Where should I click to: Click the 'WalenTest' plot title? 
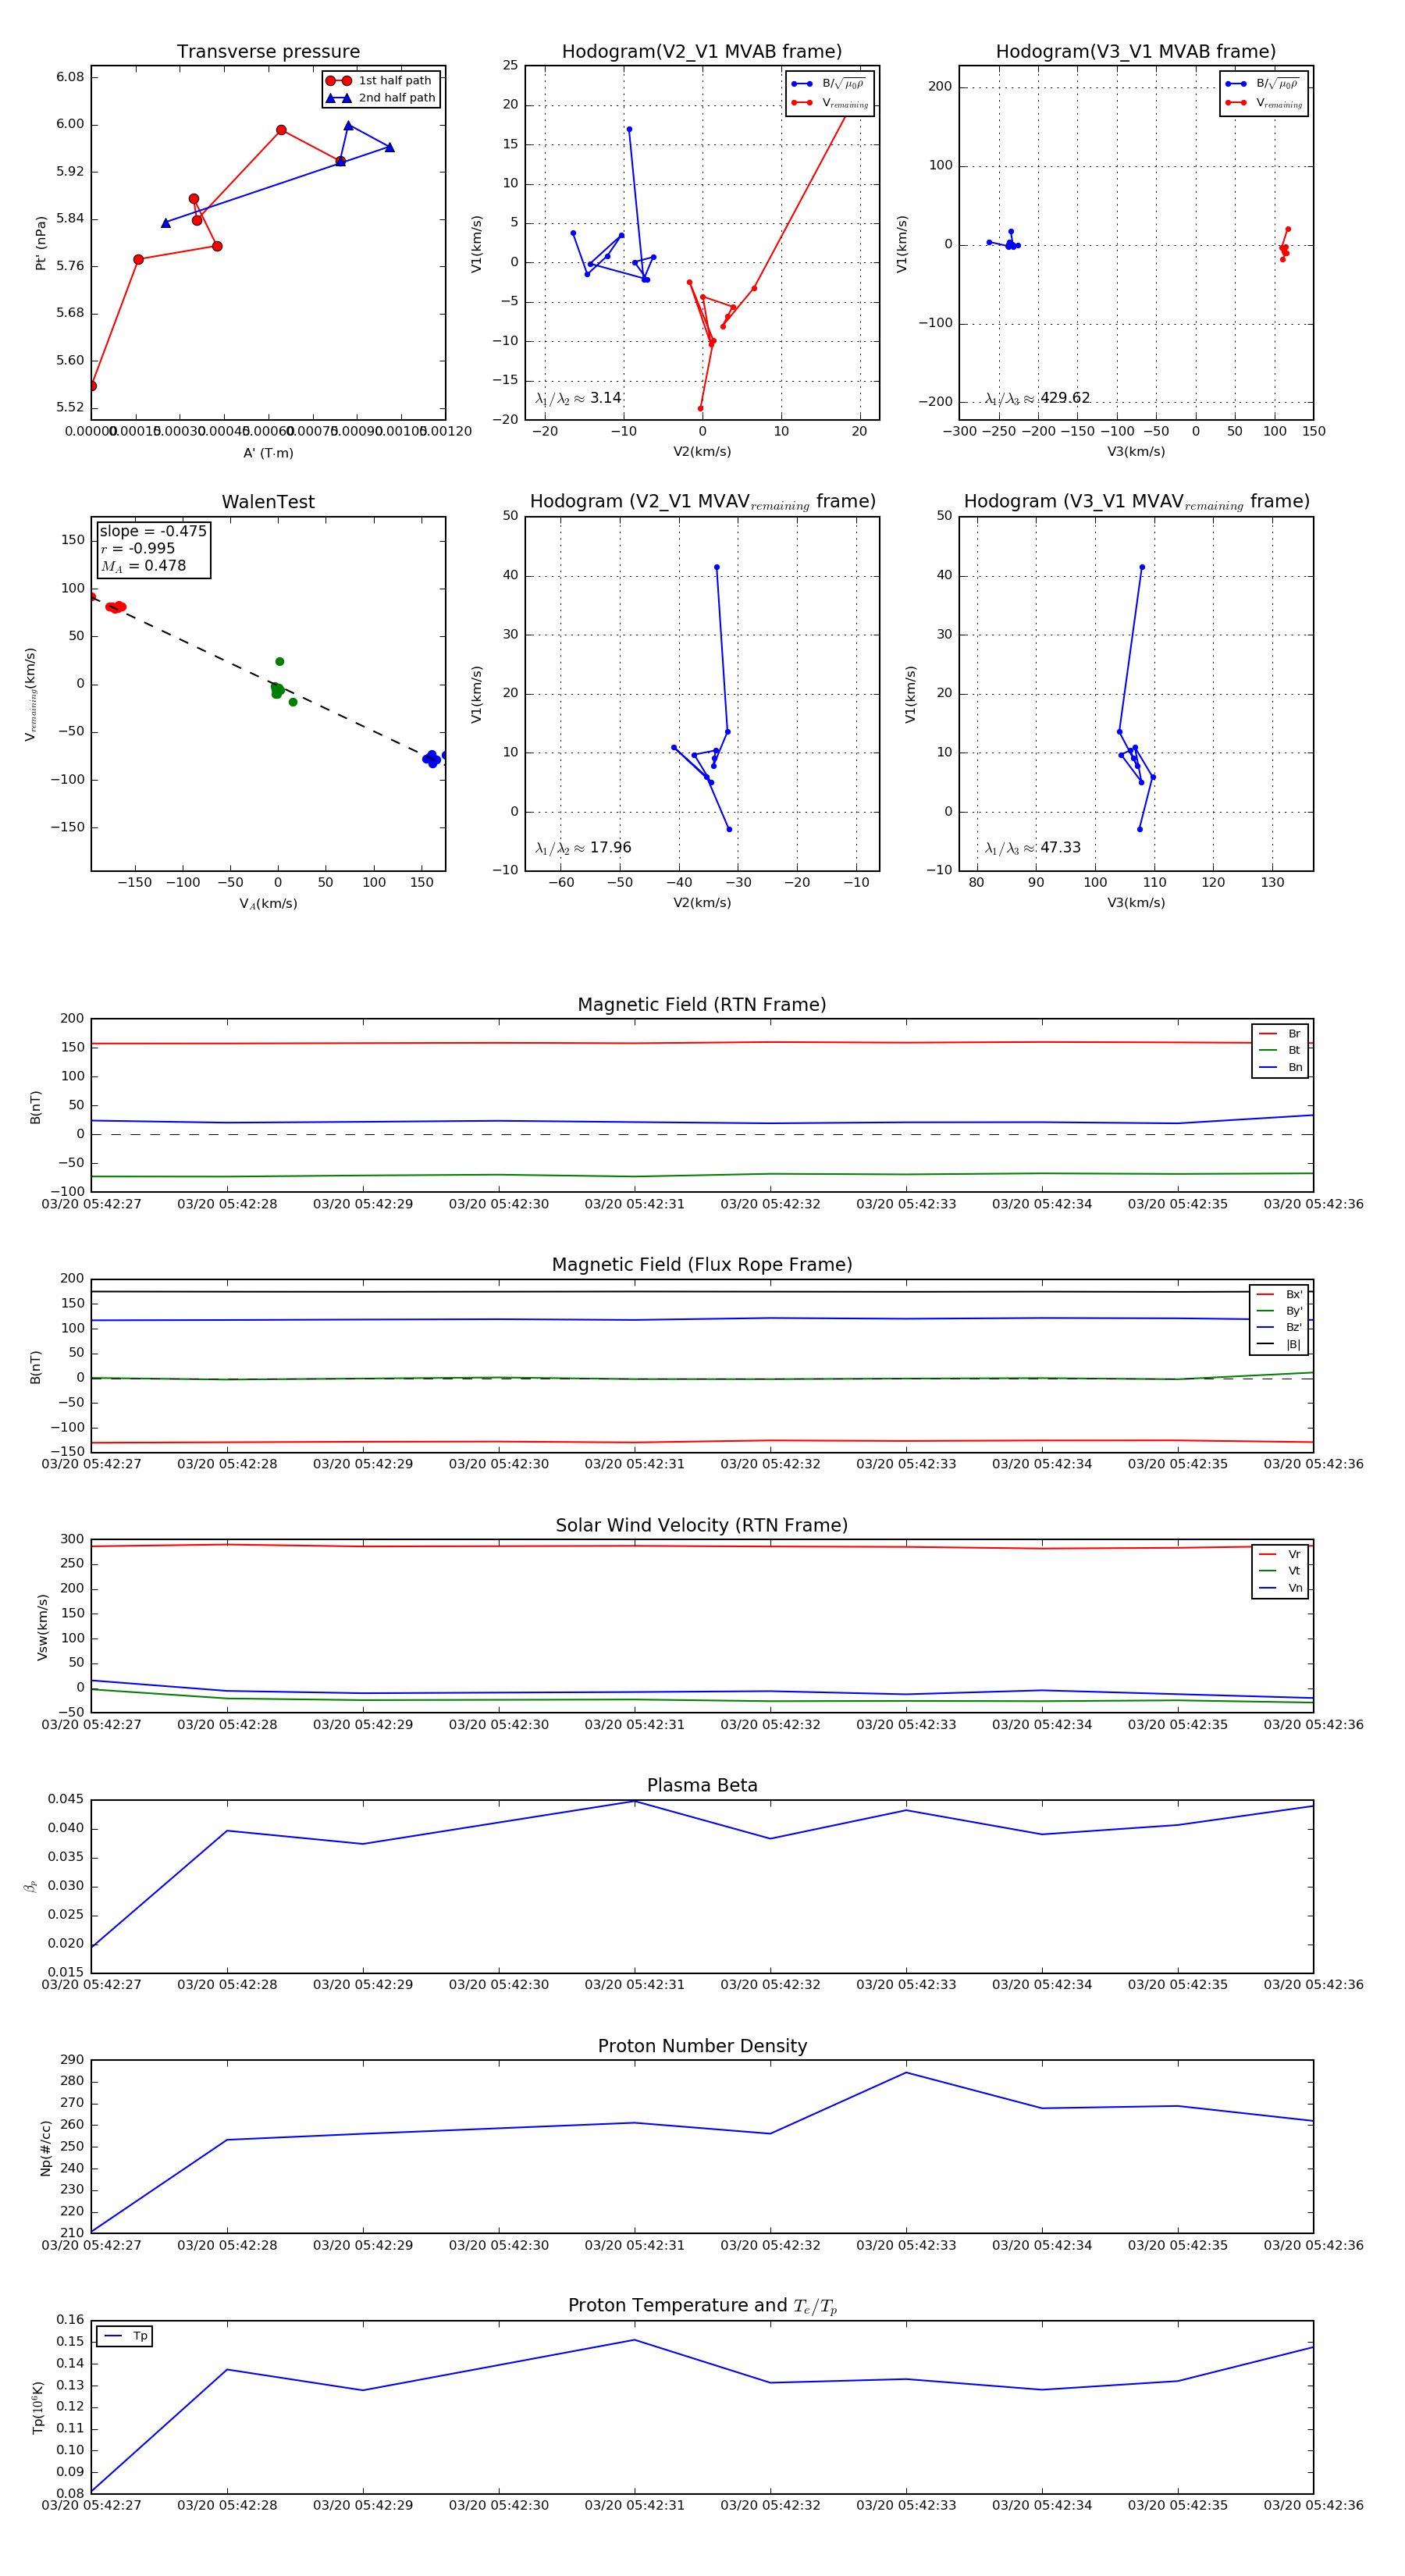pos(268,502)
